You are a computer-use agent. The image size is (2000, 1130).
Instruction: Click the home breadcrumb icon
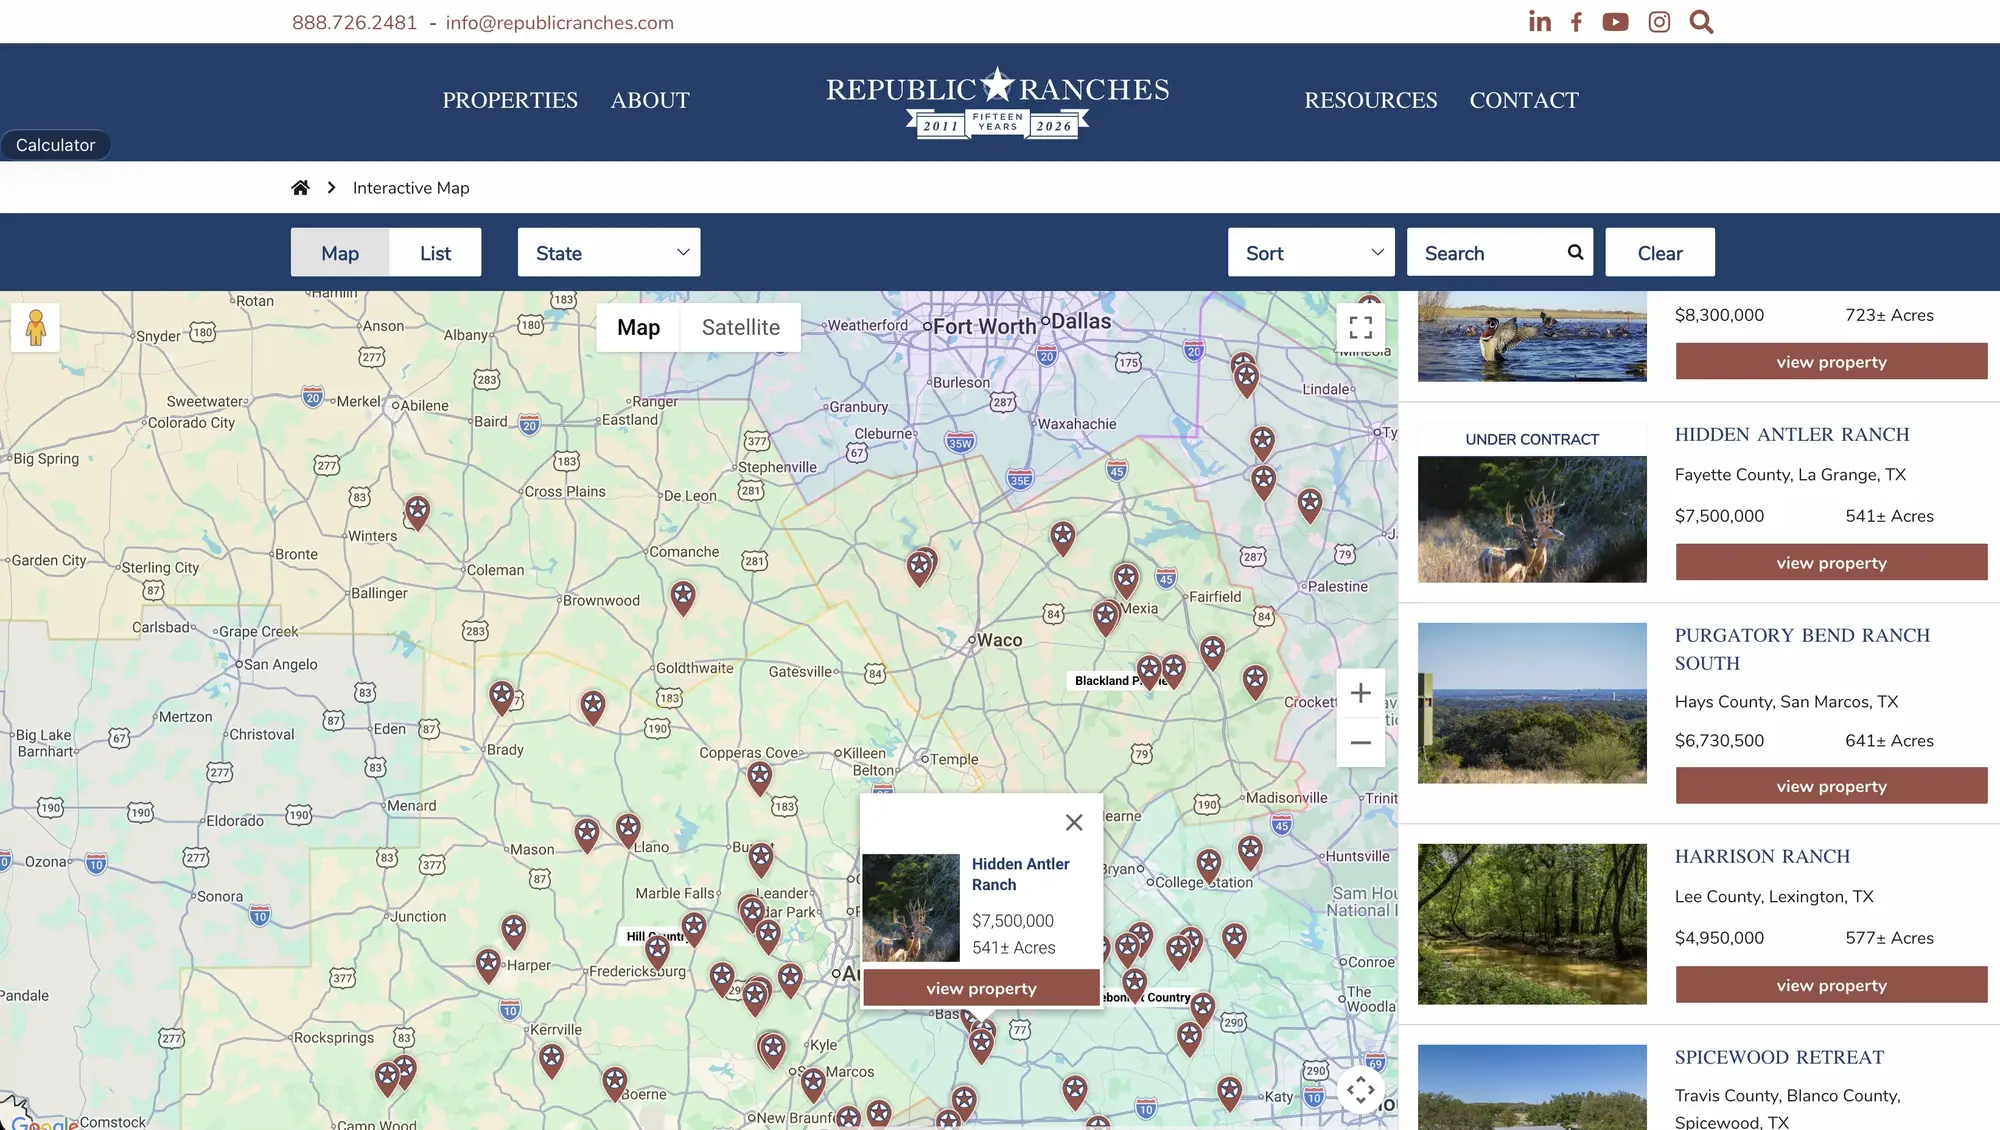click(300, 188)
